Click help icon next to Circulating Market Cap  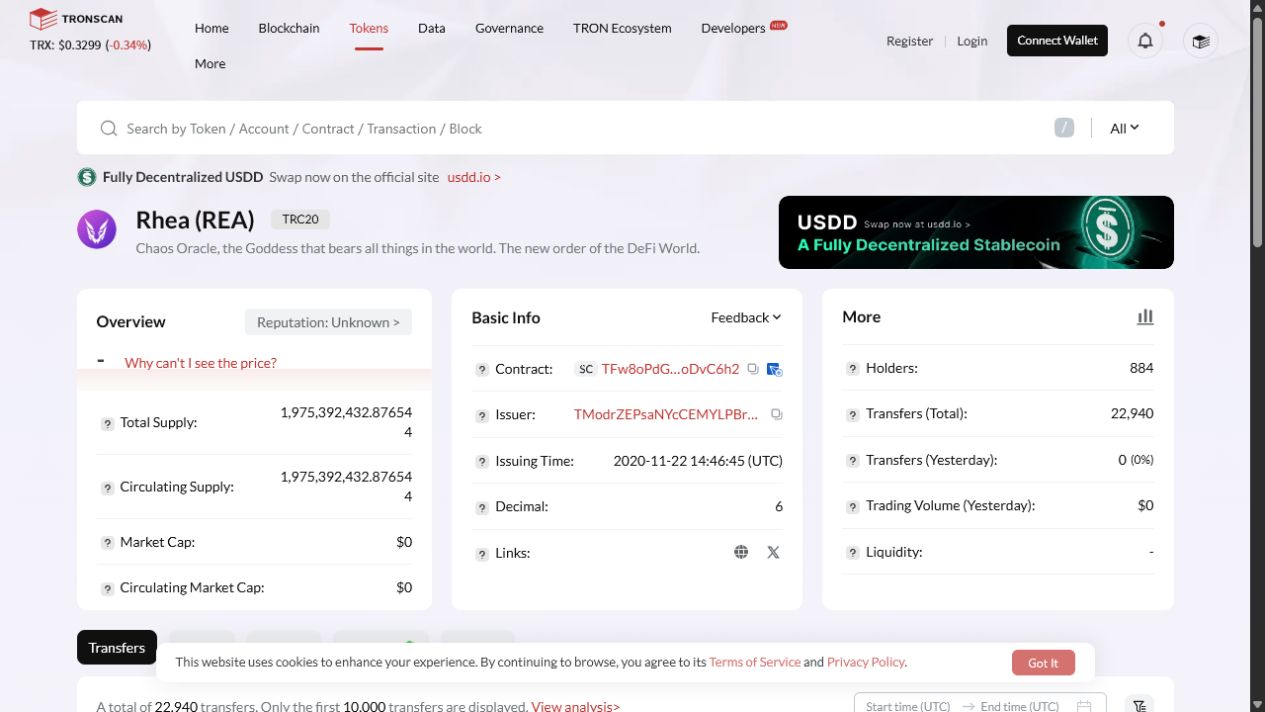(x=107, y=588)
